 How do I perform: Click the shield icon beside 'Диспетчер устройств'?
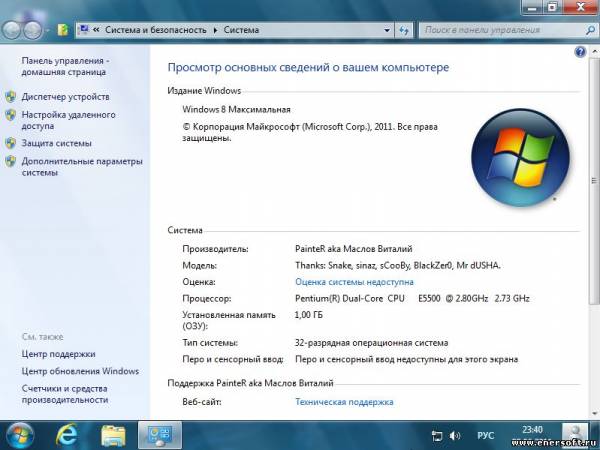(x=11, y=96)
